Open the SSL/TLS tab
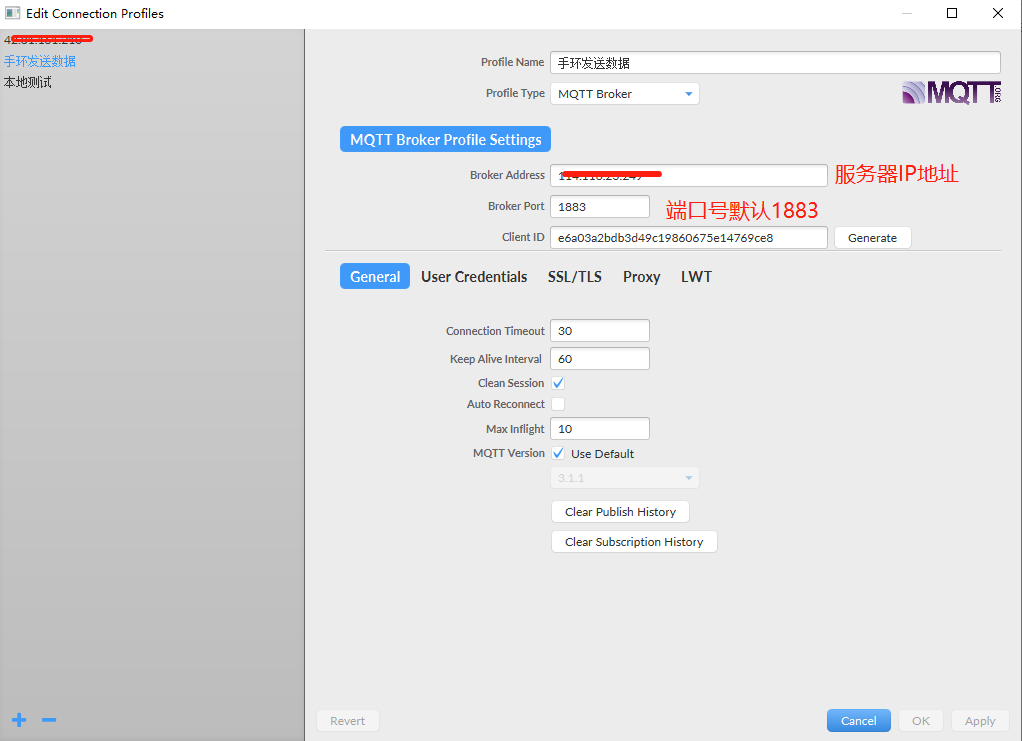 click(x=575, y=276)
